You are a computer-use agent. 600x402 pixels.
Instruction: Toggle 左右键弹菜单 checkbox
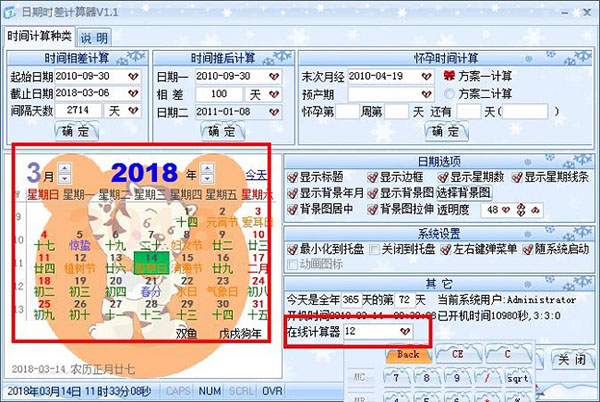coord(445,250)
